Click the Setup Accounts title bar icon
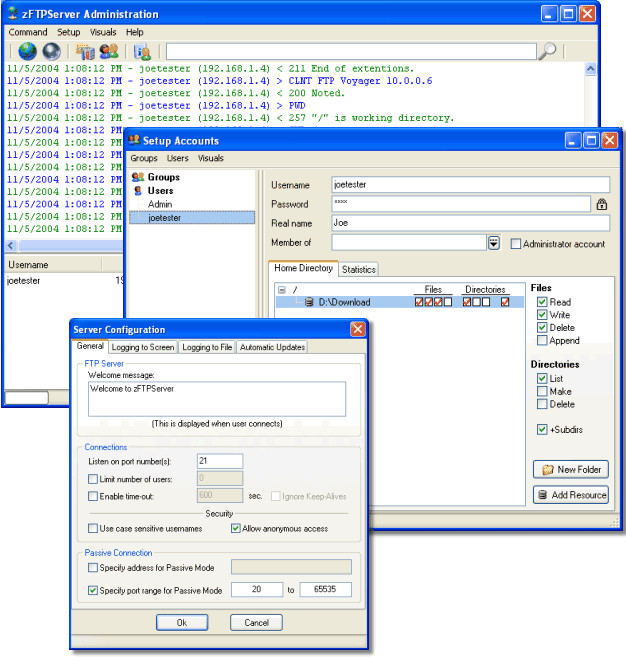The image size is (626, 657). coord(134,140)
